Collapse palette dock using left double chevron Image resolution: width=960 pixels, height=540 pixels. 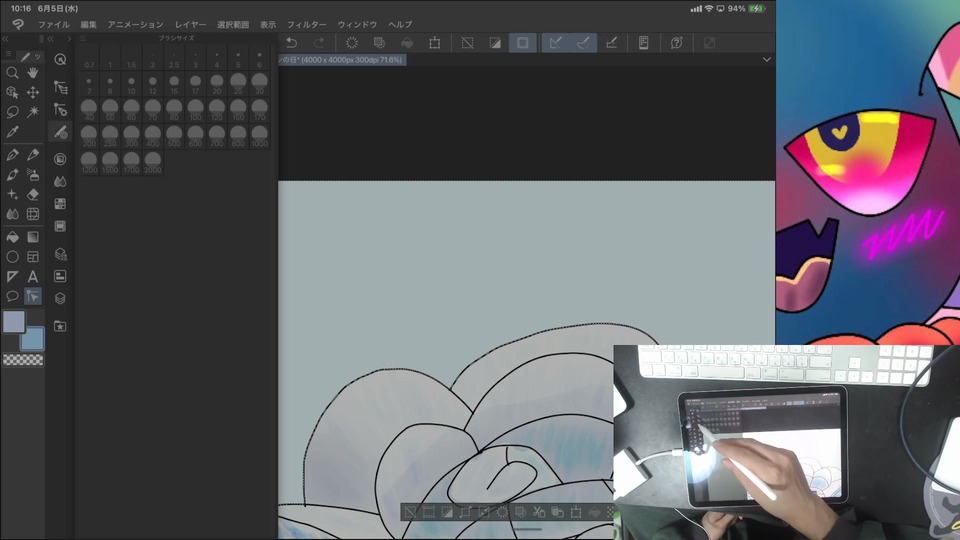tap(50, 39)
